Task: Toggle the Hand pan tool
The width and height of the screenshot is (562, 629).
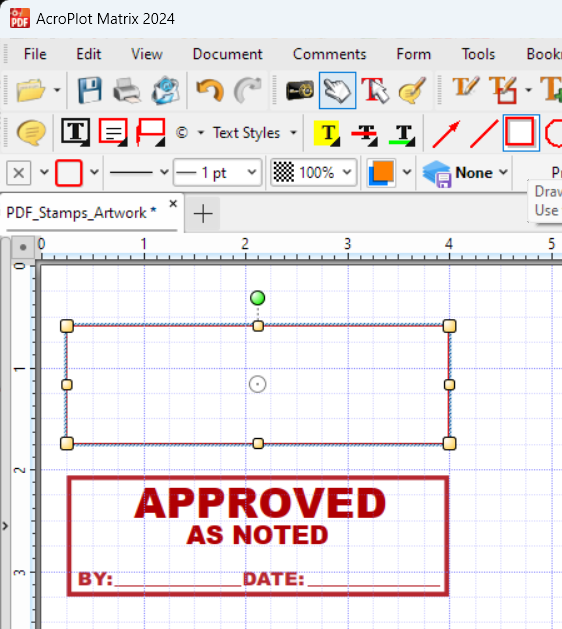Action: click(x=337, y=91)
